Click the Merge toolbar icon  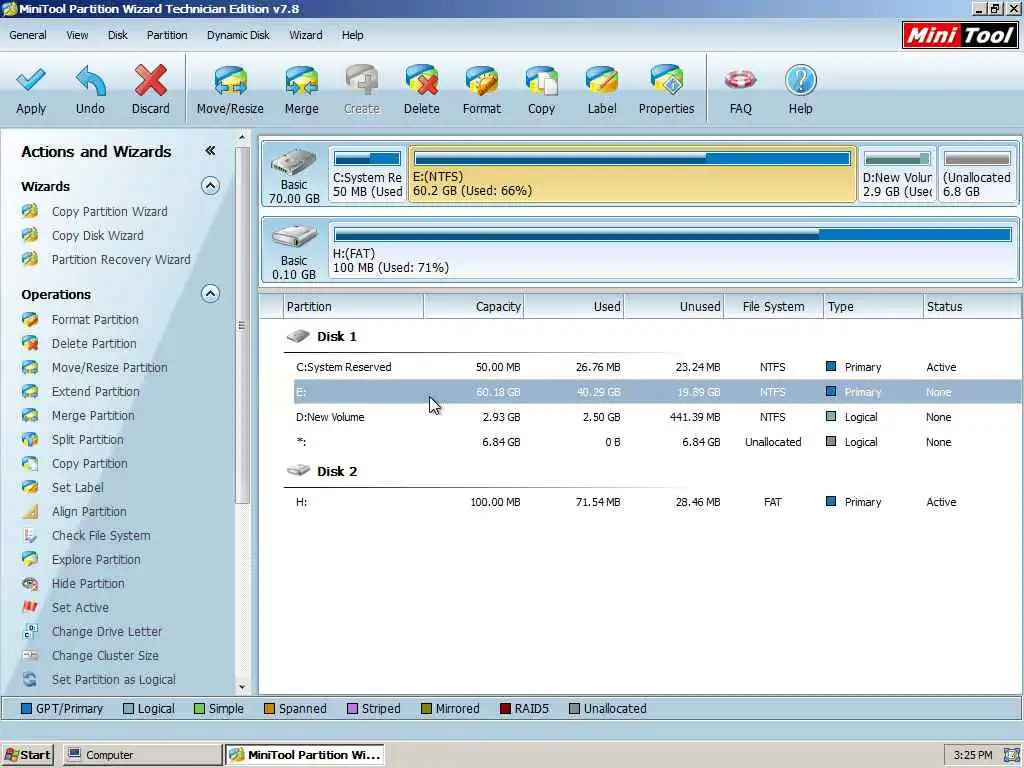(301, 81)
